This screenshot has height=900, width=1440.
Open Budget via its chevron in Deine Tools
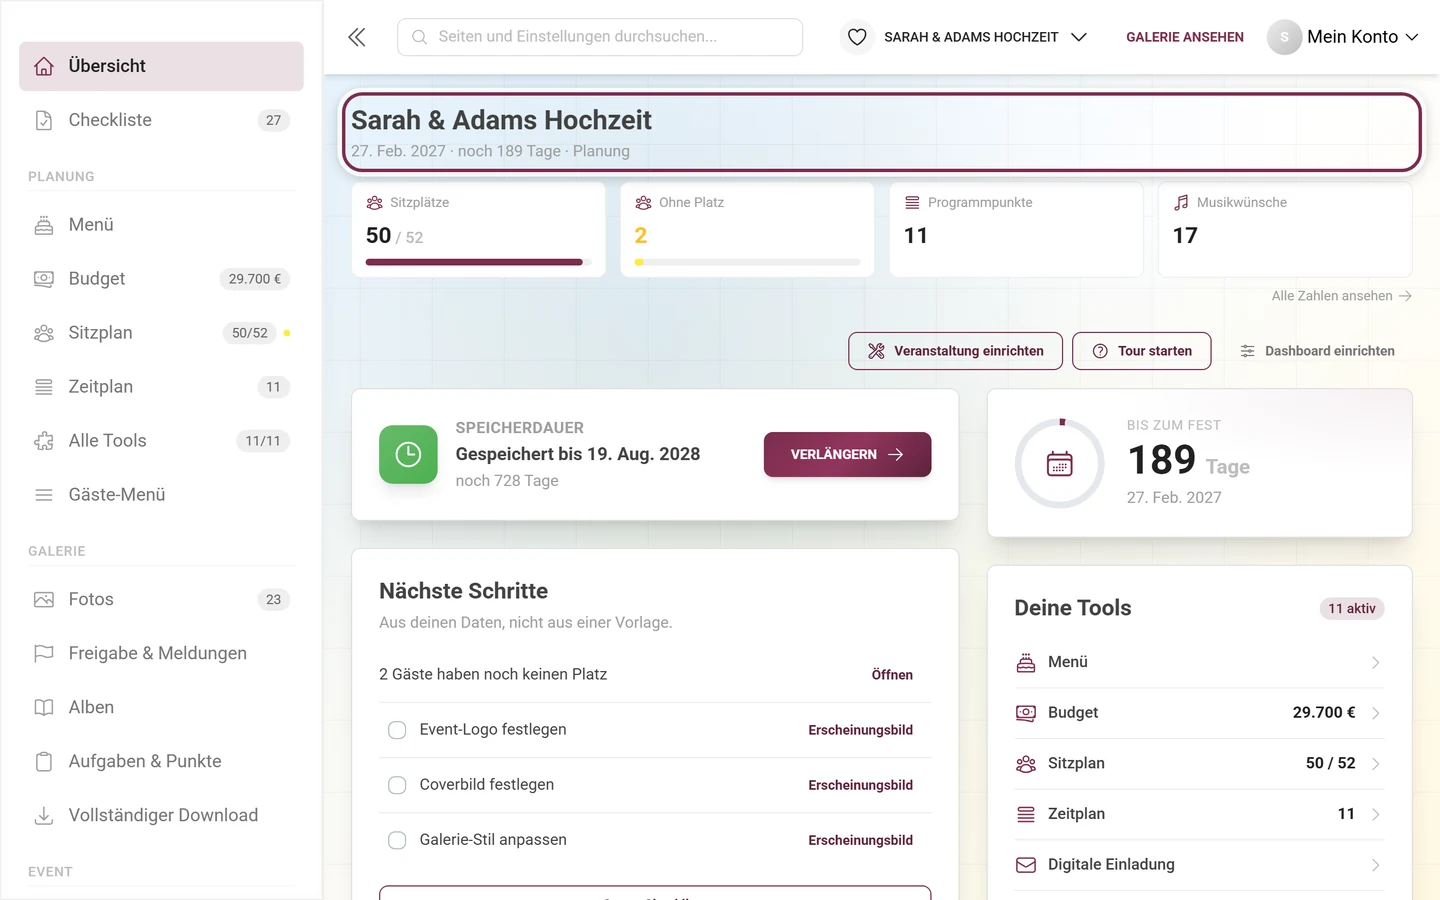(x=1375, y=713)
